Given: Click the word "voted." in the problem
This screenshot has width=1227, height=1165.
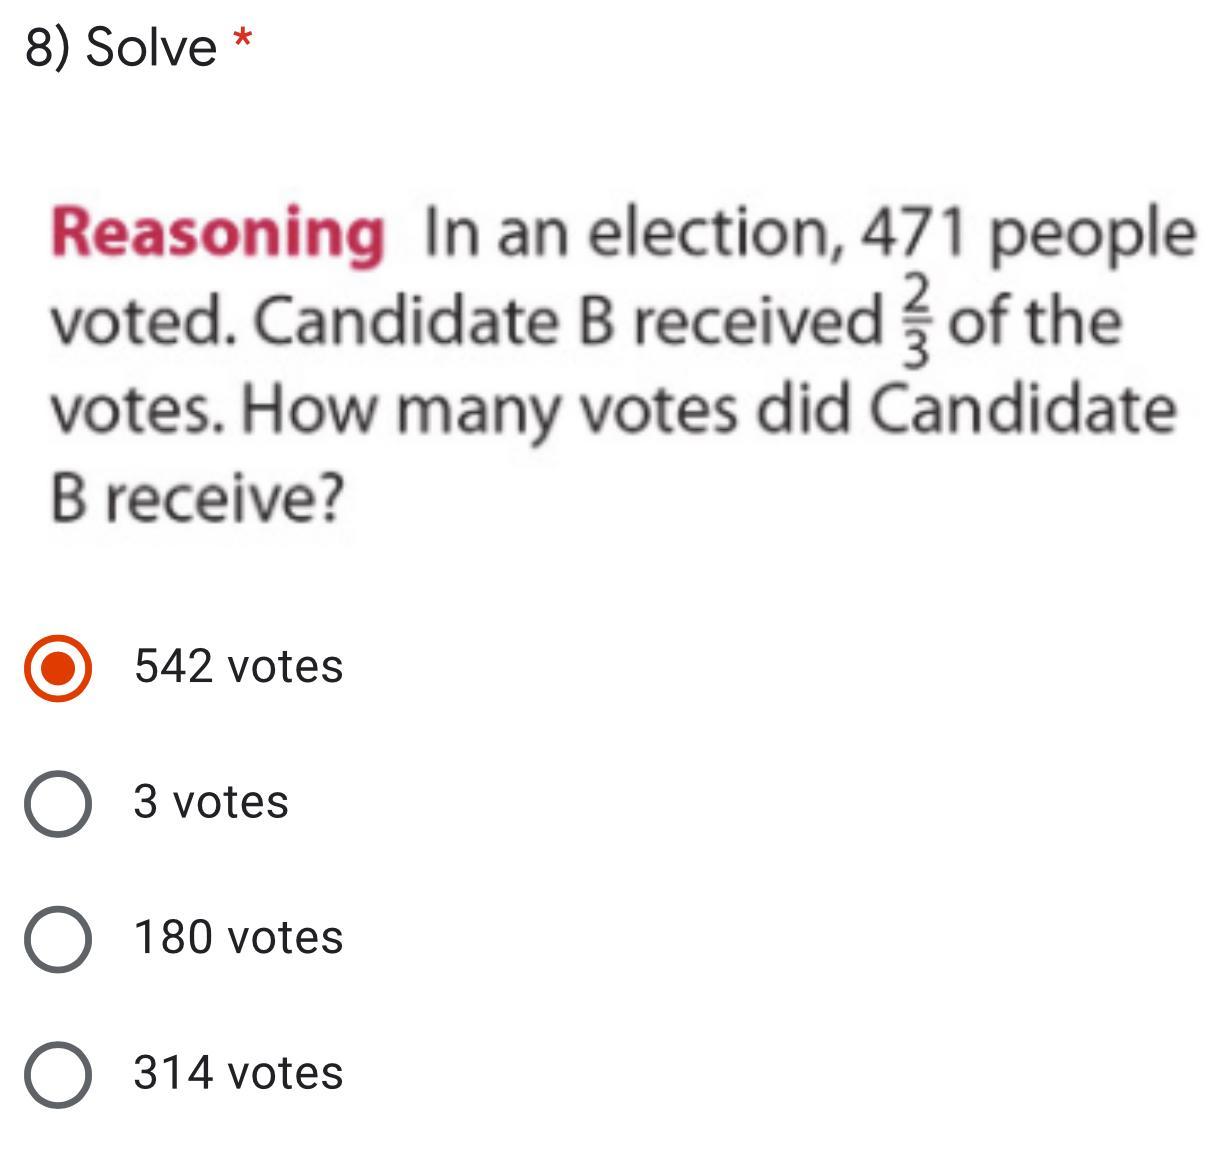Looking at the screenshot, I should (x=144, y=322).
